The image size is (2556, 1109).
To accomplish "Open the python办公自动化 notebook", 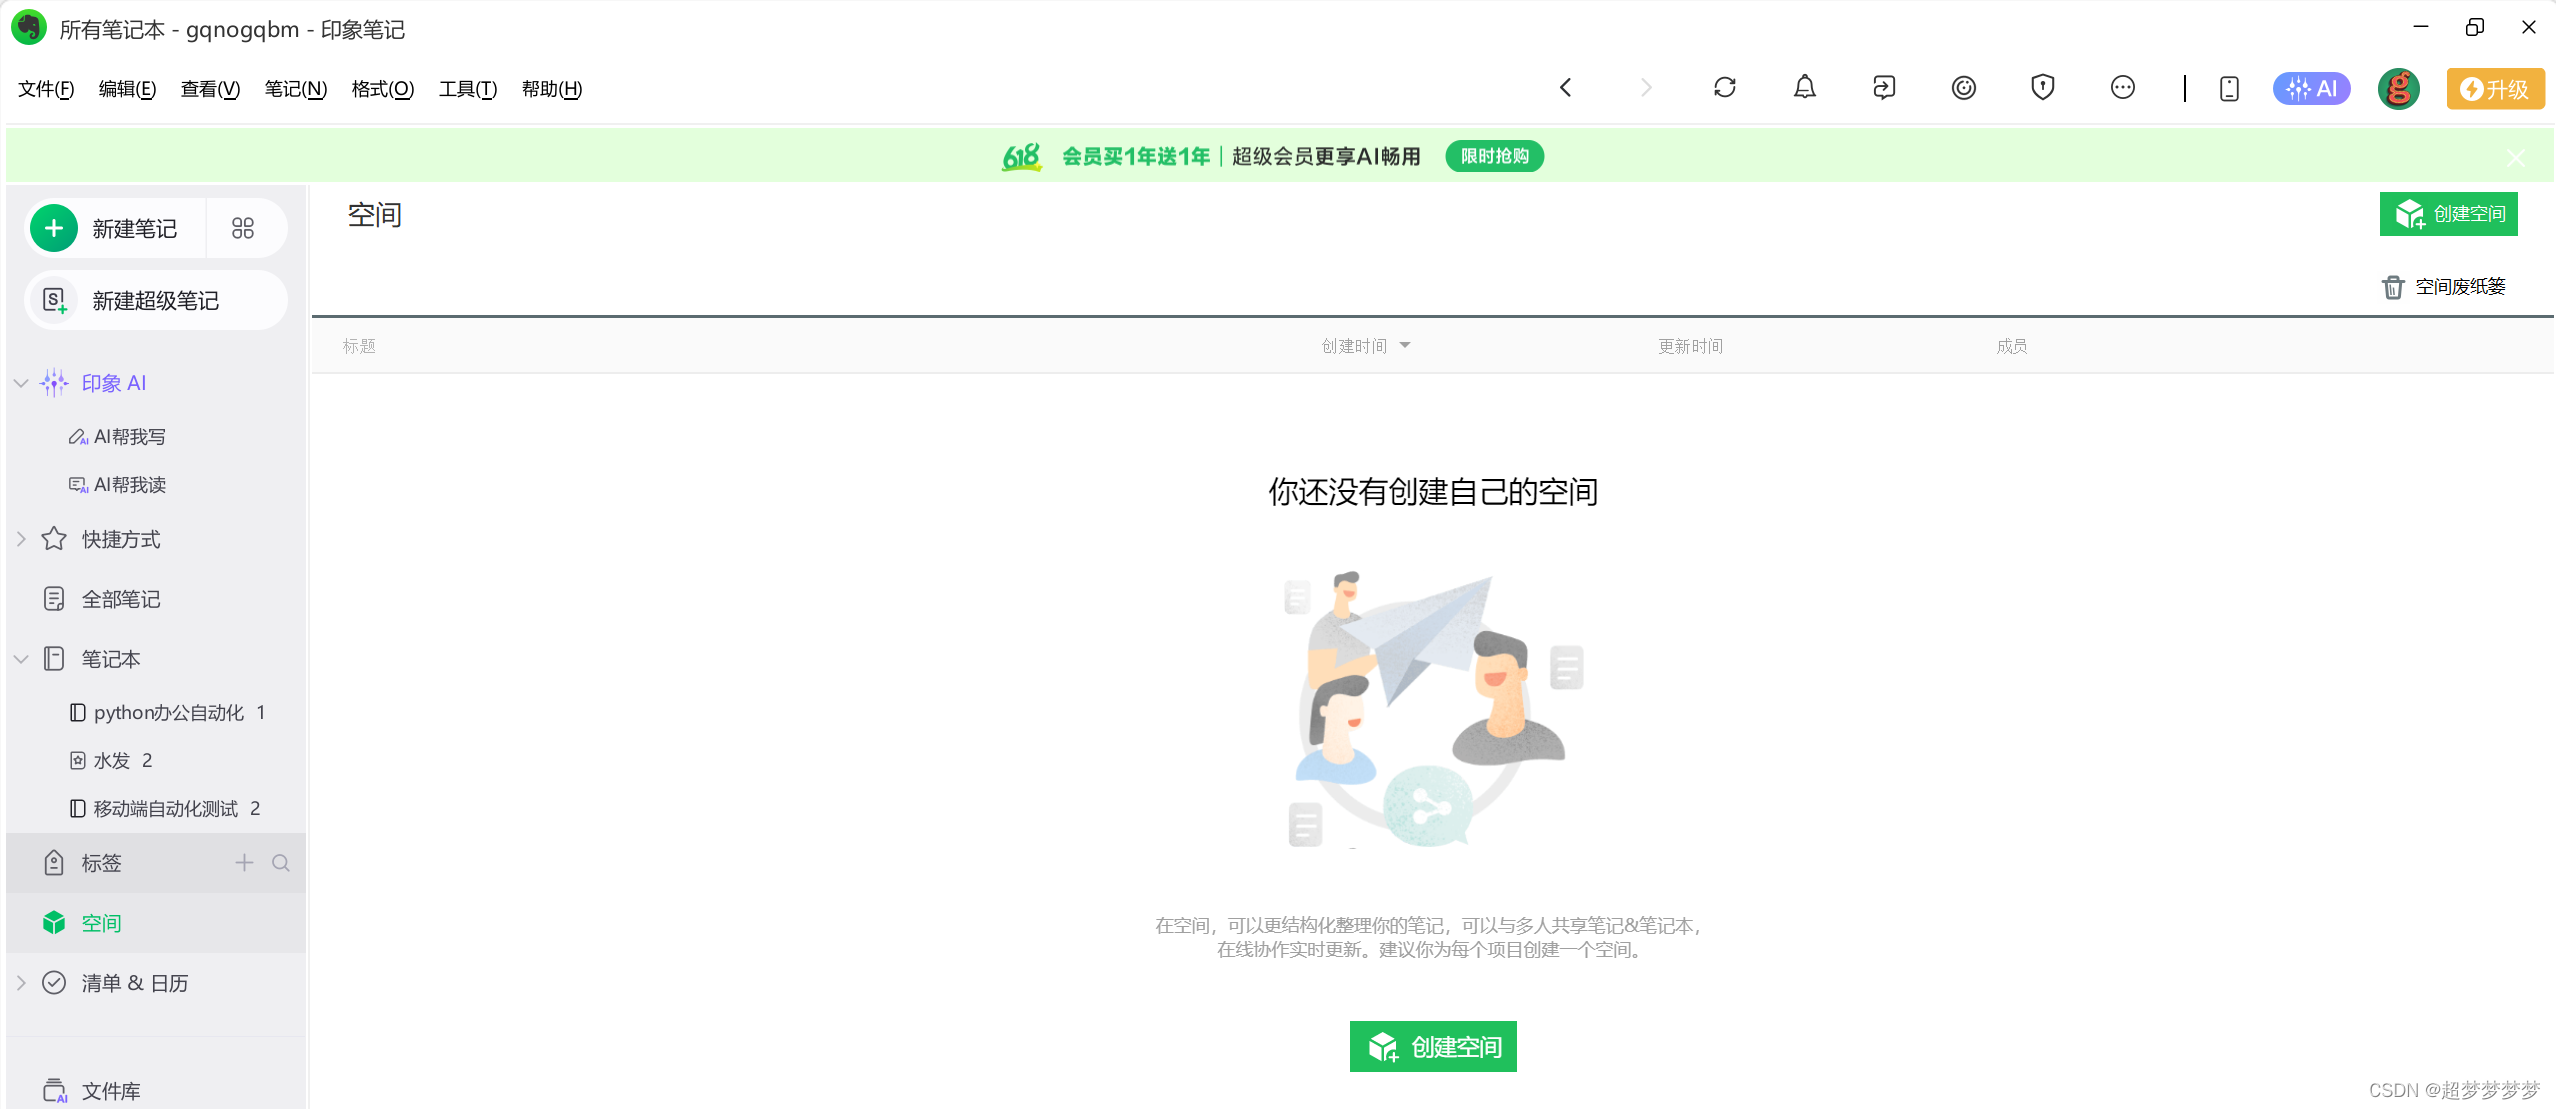I will [x=168, y=713].
